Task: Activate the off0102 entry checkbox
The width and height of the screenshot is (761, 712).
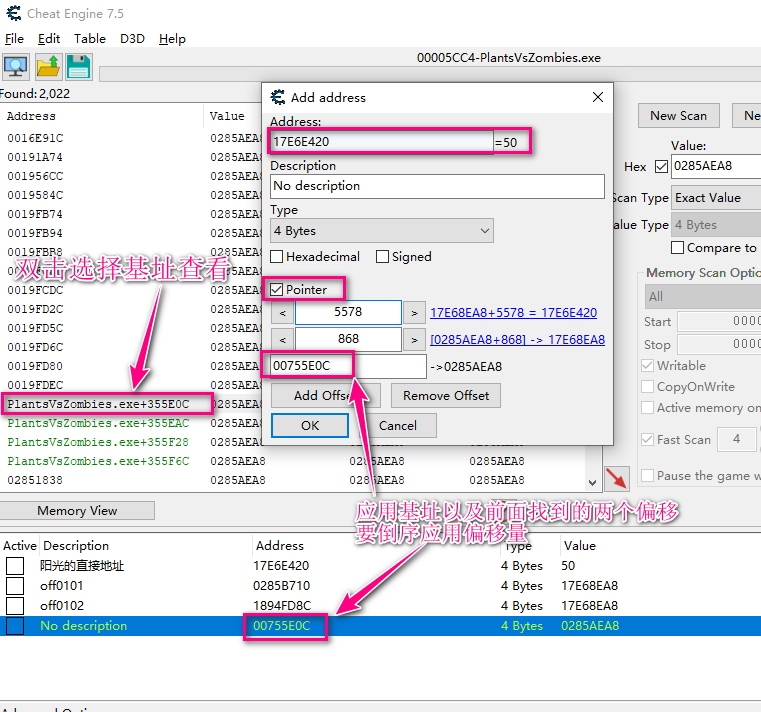Action: point(15,606)
